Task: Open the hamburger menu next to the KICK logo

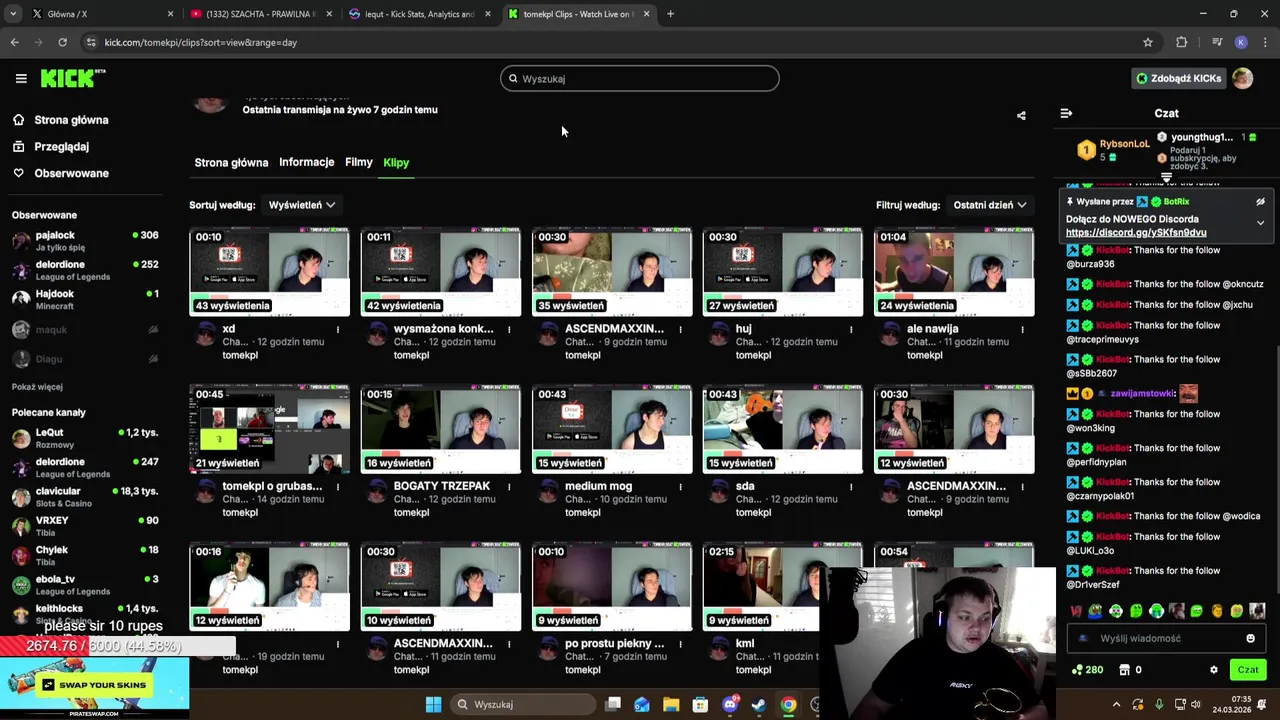Action: 21,78
